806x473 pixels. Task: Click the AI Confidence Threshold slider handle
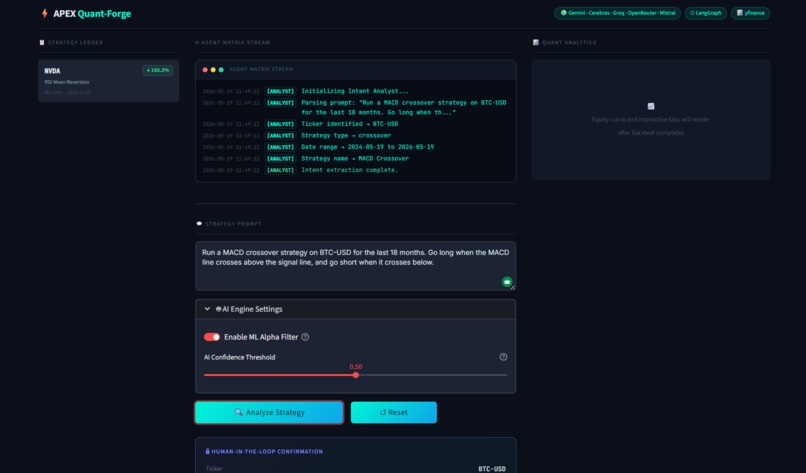point(356,375)
